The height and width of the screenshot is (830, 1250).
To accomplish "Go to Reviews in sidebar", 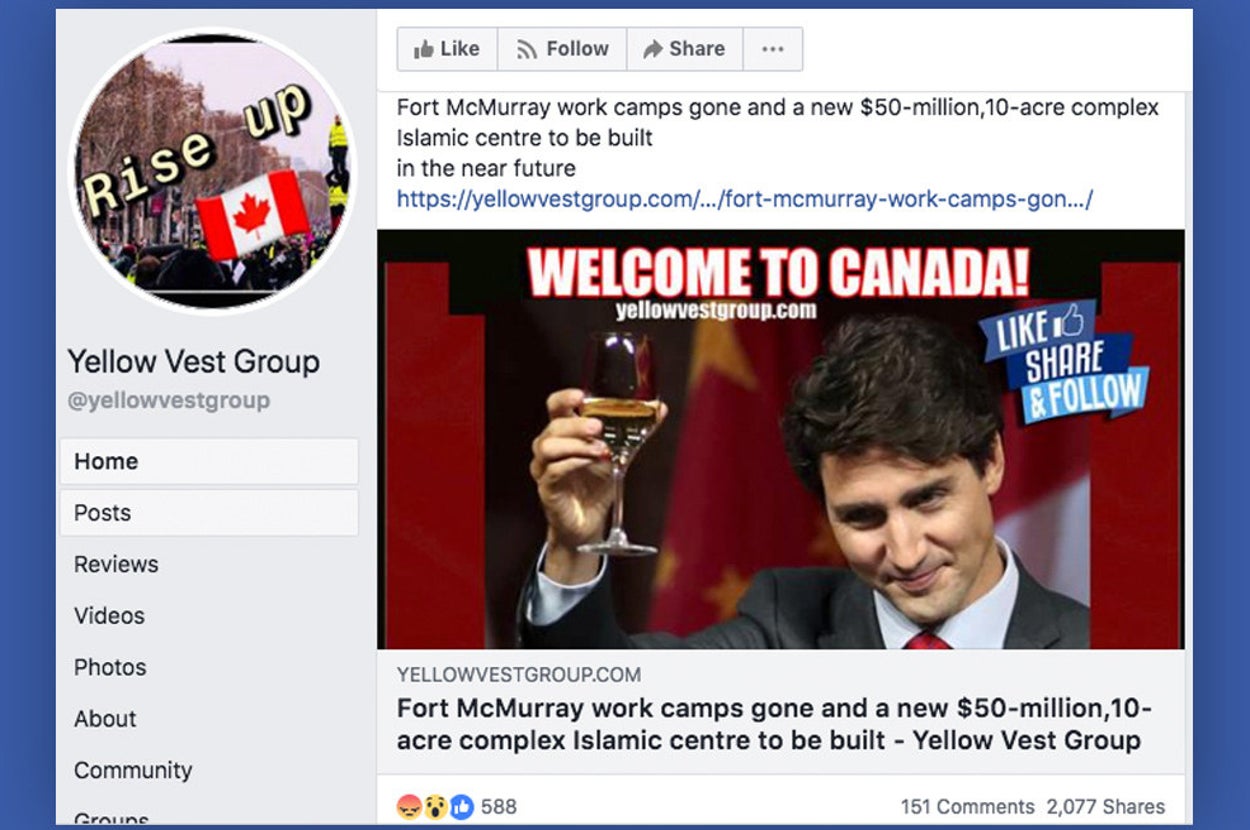I will pos(116,564).
